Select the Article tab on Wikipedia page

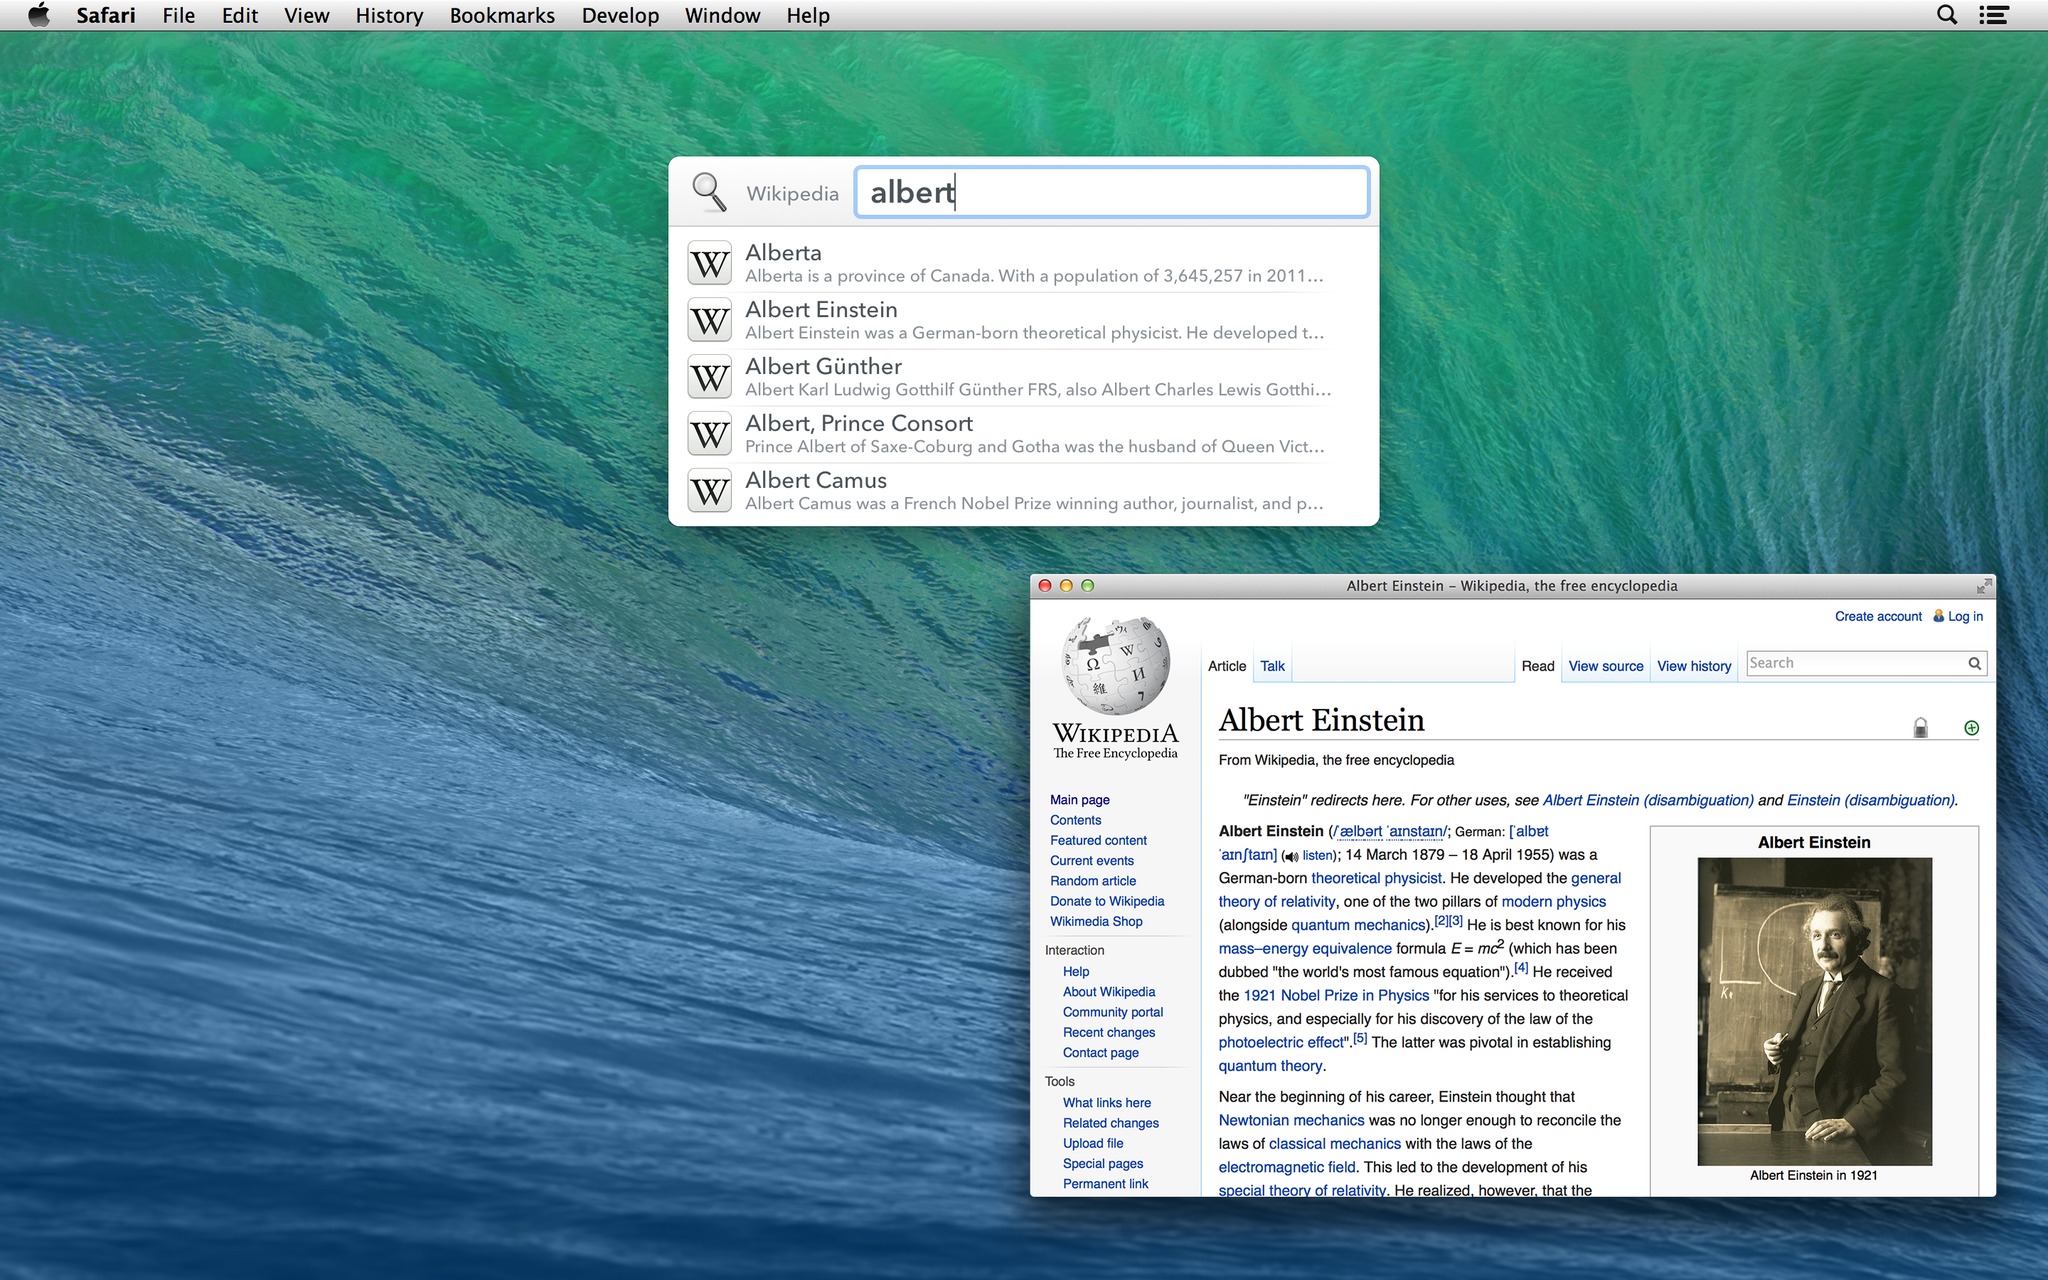pyautogui.click(x=1225, y=667)
